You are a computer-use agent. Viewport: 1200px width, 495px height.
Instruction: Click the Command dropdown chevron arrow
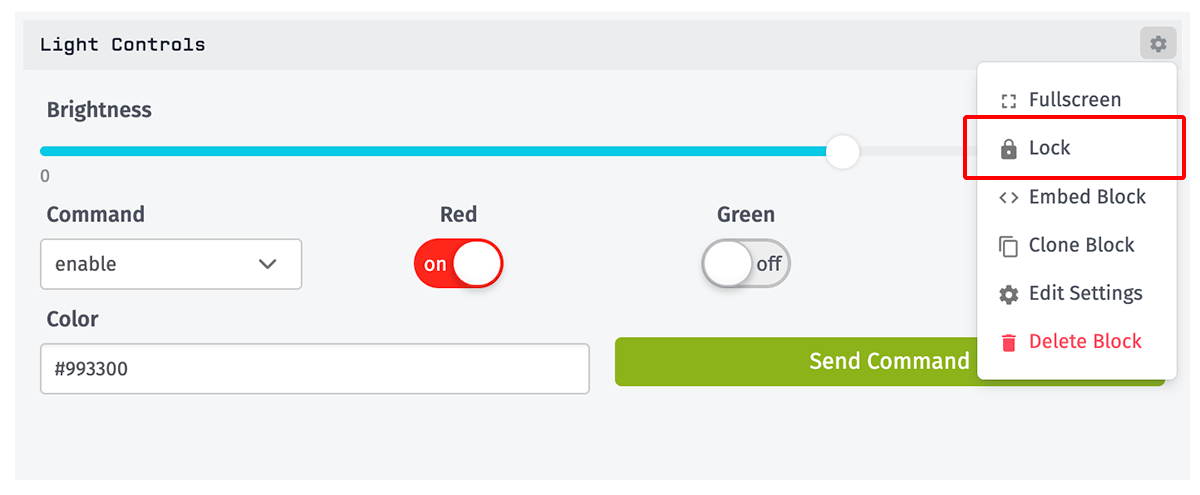point(267,264)
